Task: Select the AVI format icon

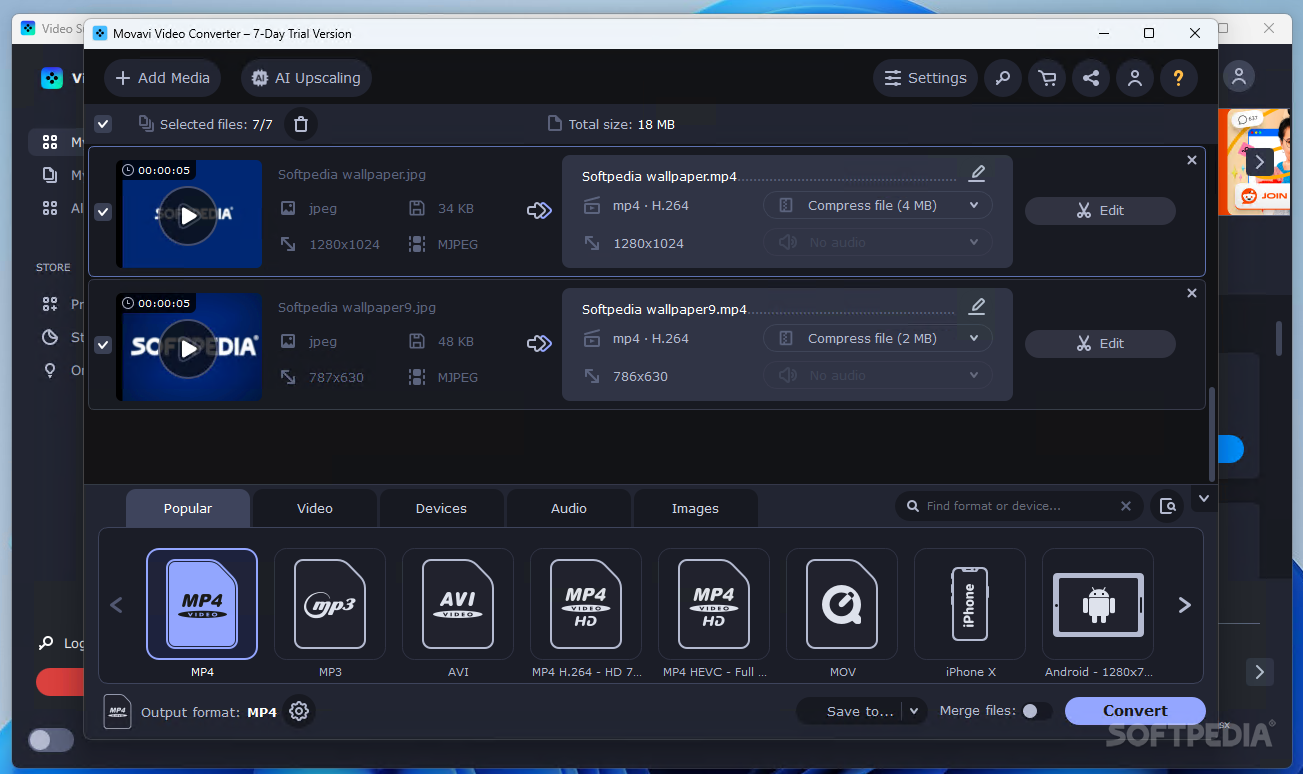Action: (x=458, y=604)
